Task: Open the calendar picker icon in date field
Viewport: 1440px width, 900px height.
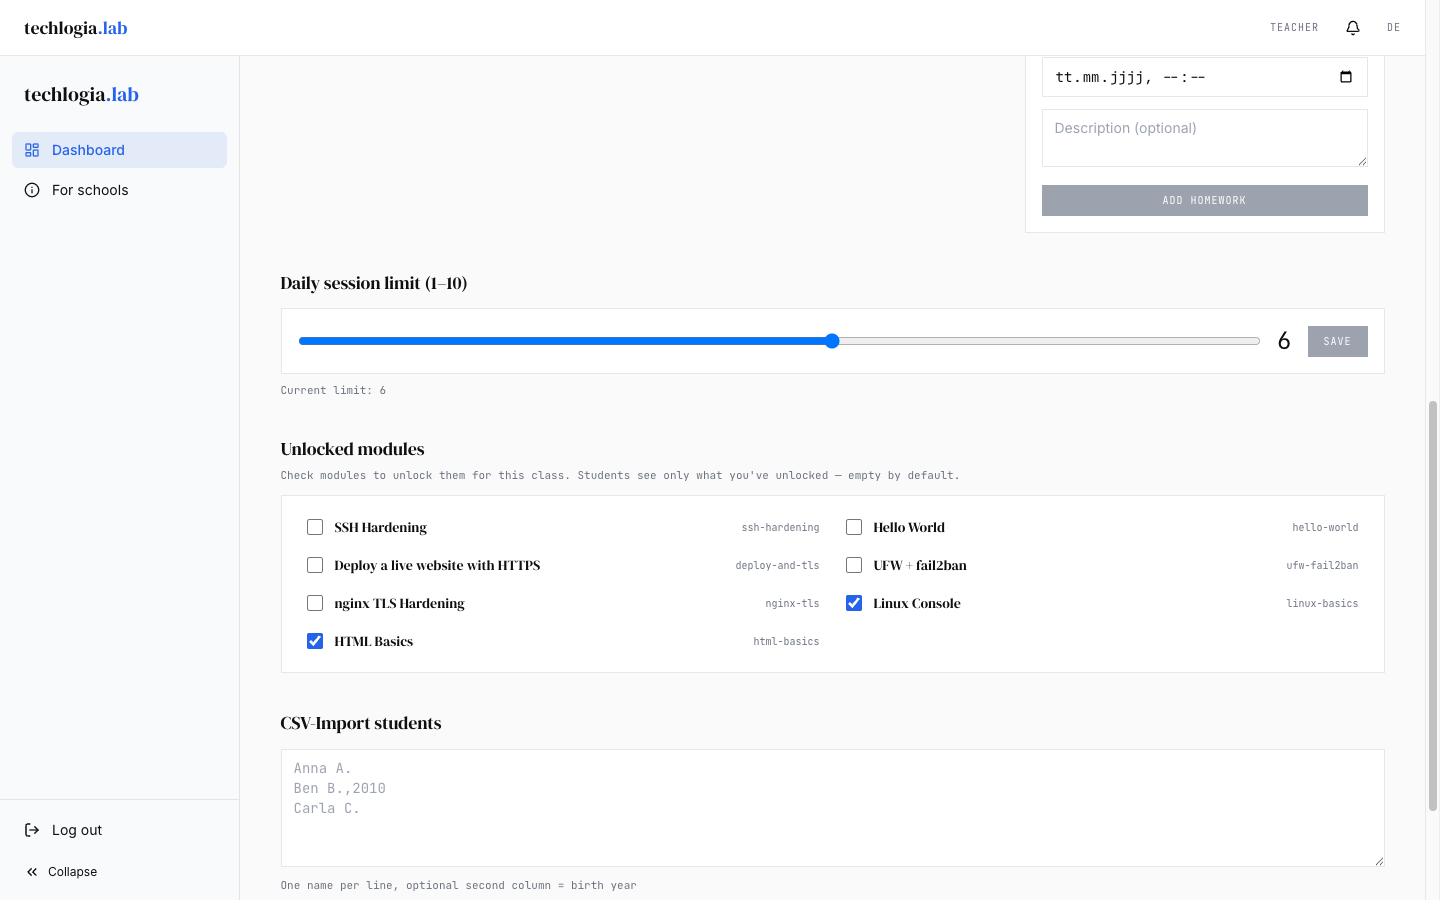Action: (x=1346, y=77)
